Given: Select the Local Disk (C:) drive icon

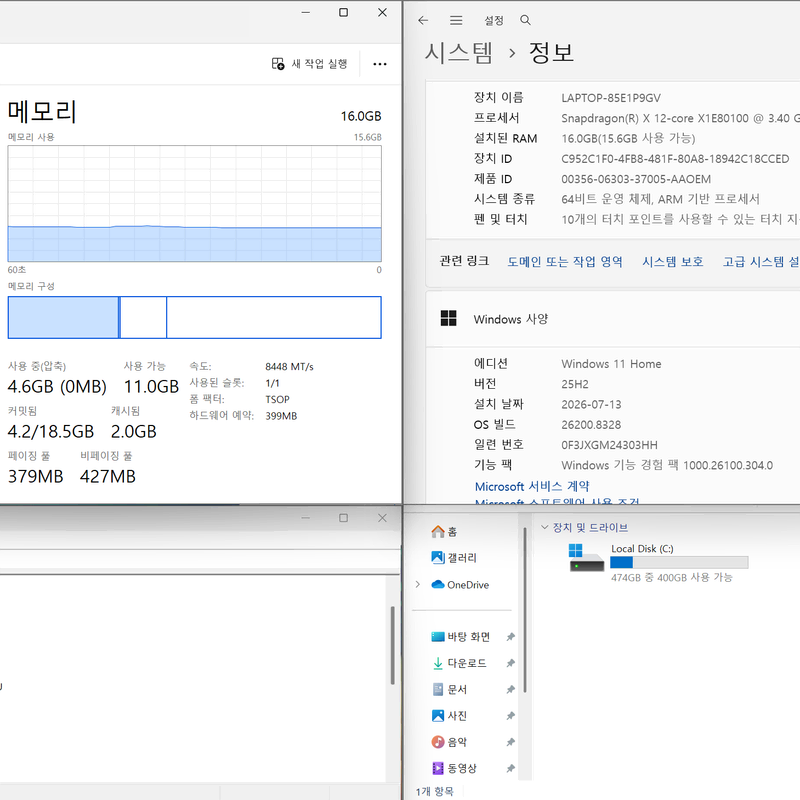Looking at the screenshot, I should 586,558.
